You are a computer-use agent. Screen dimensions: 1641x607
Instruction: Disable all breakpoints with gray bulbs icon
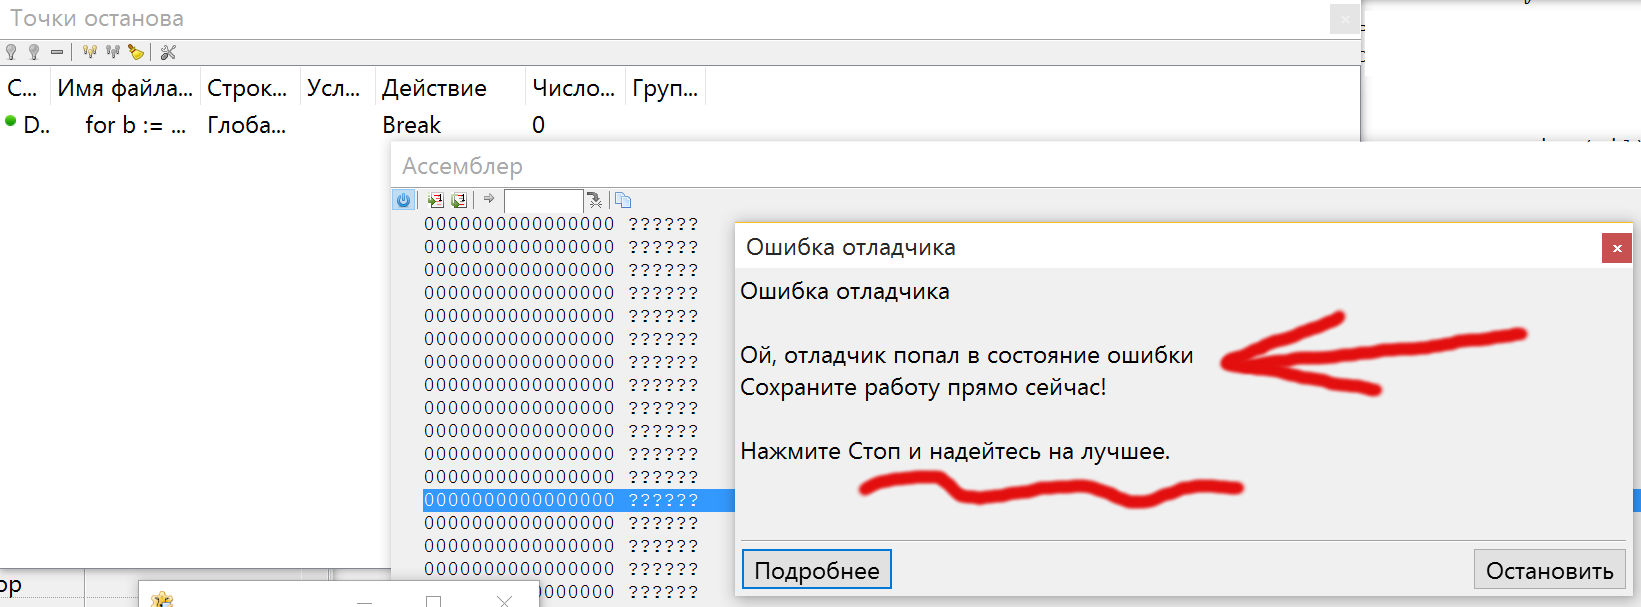pos(113,52)
